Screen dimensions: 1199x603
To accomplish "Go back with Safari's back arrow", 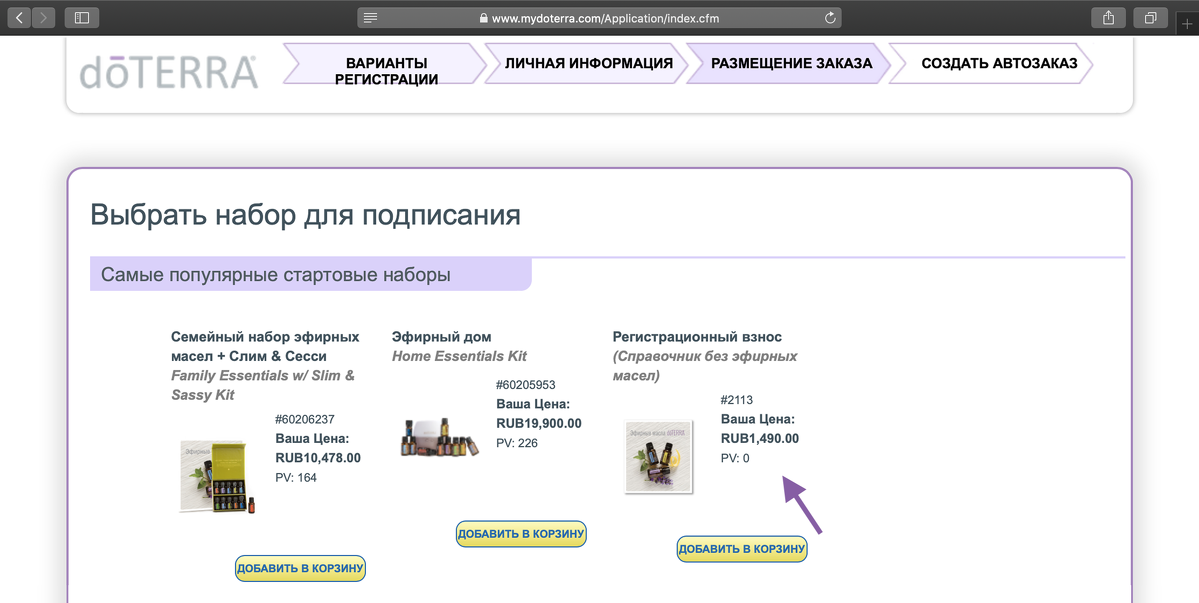I will tap(20, 18).
